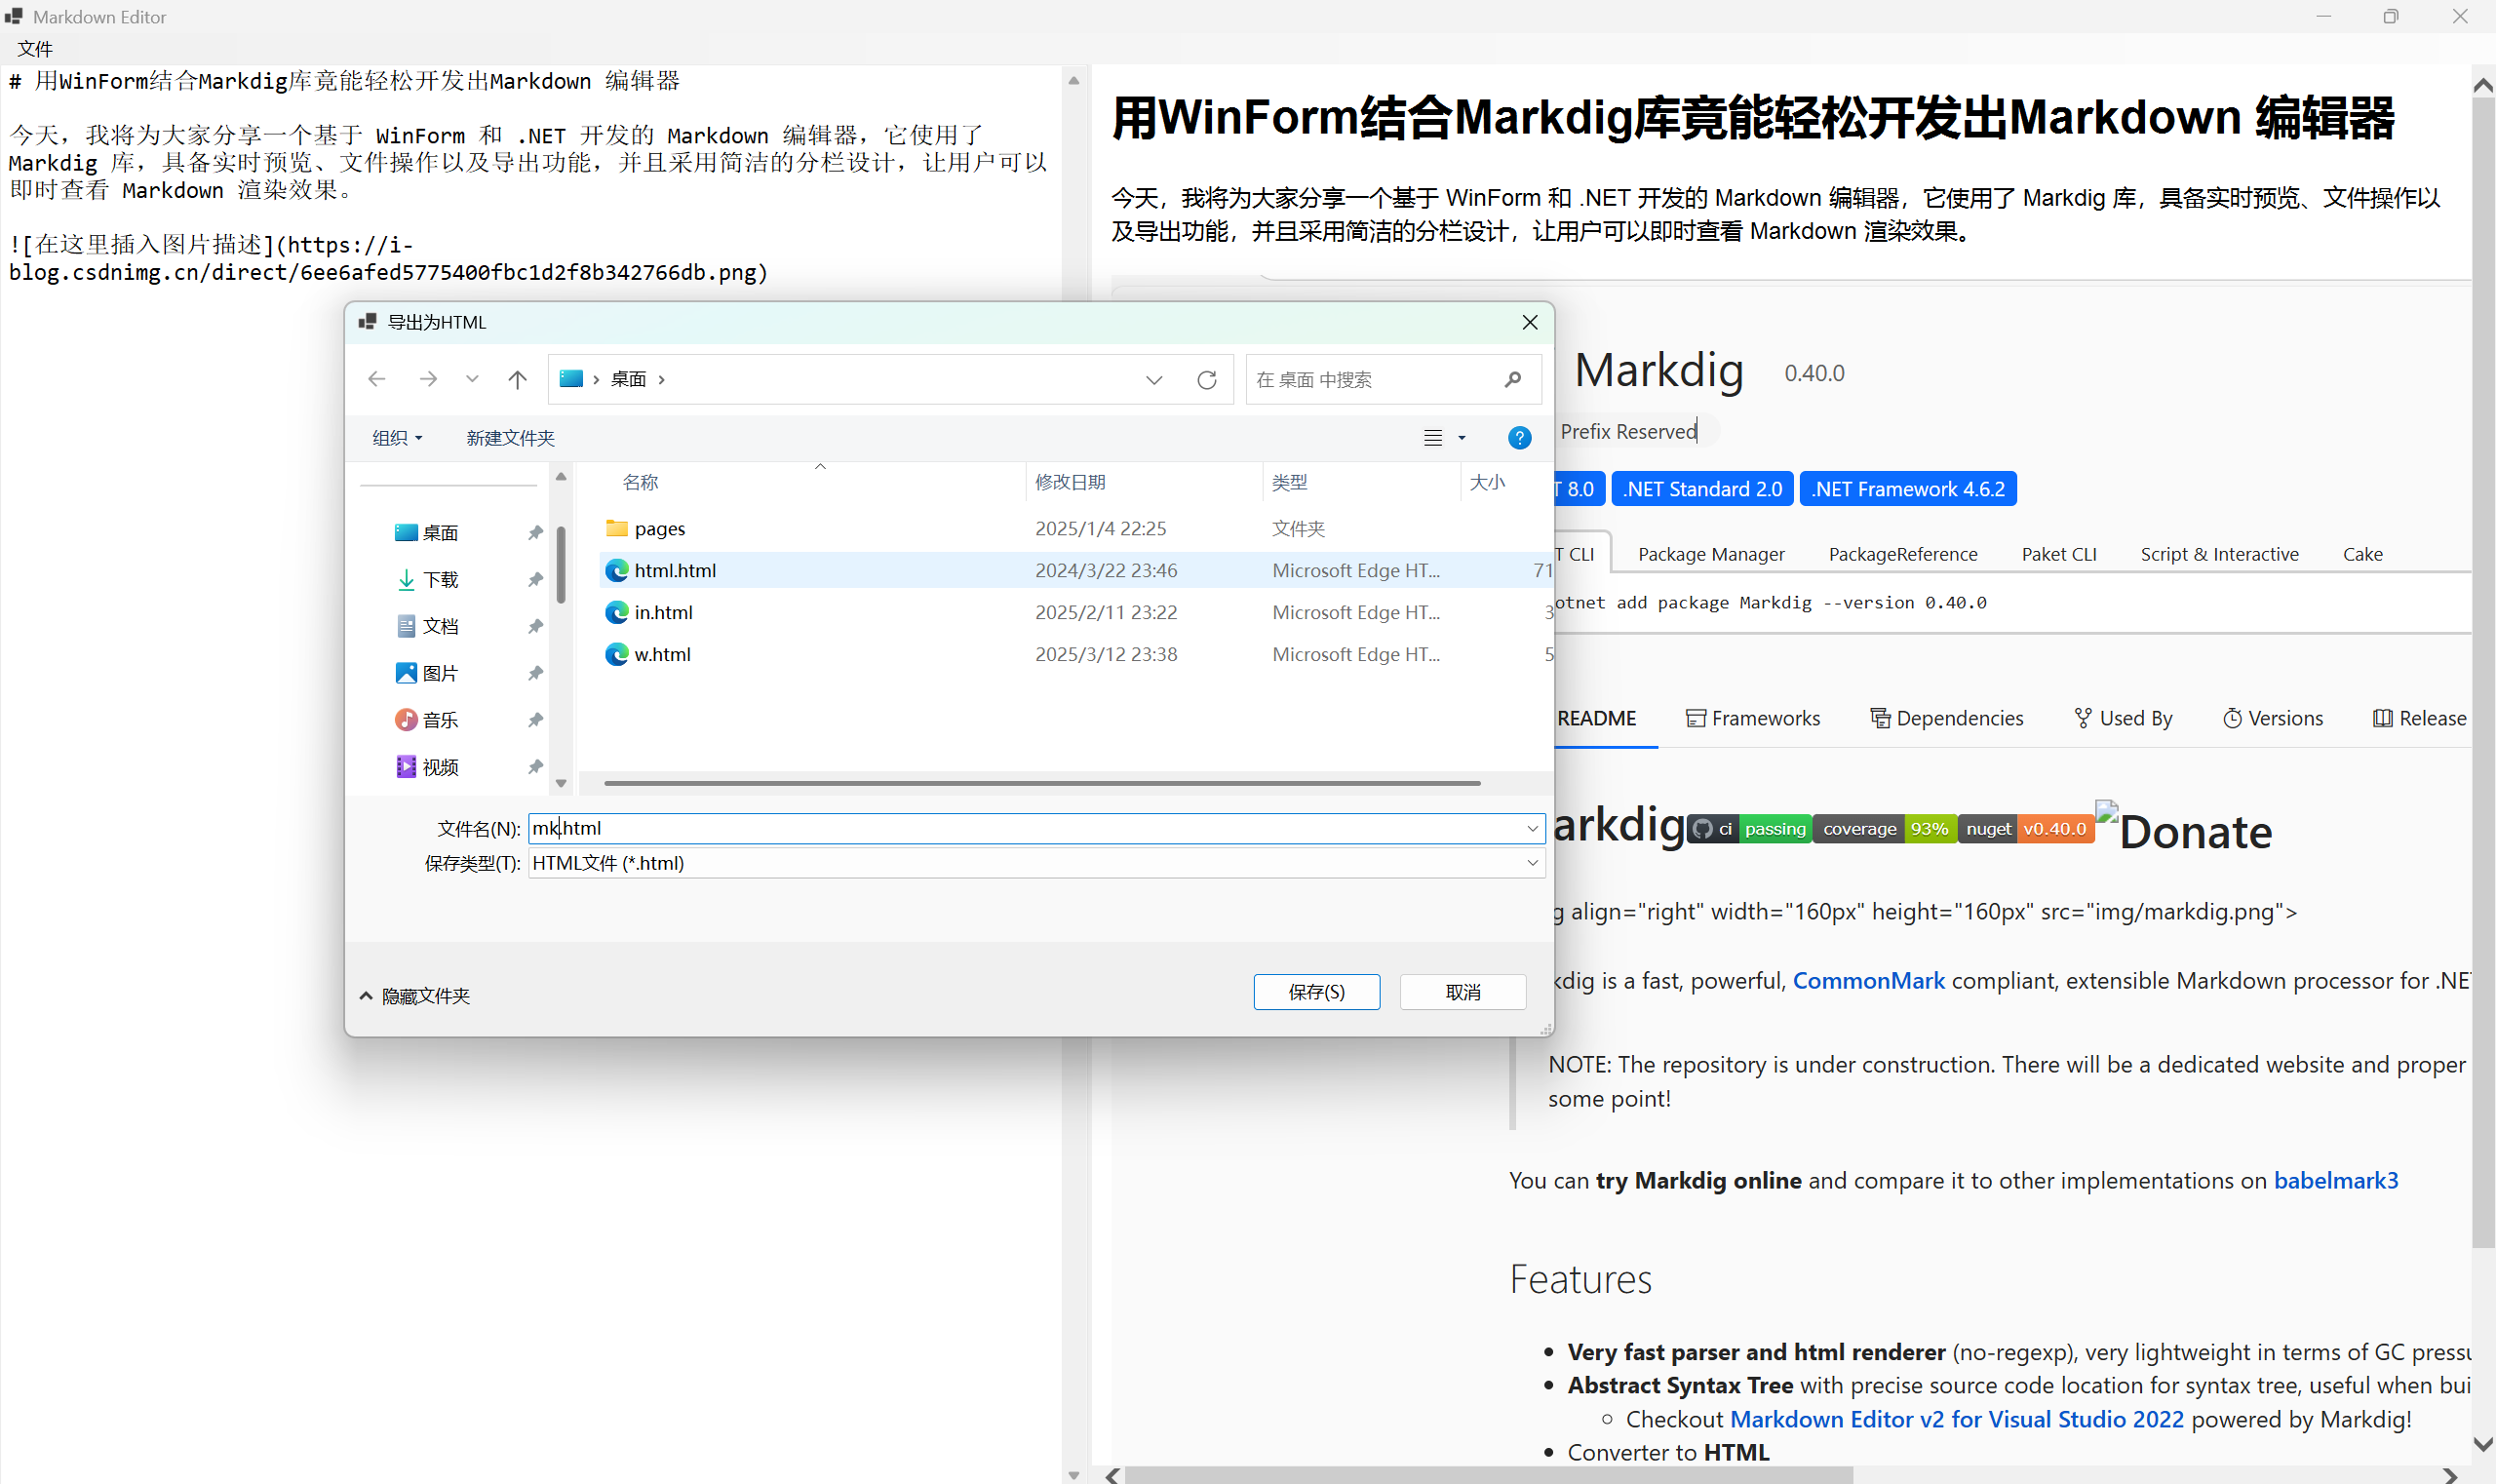
Task: Switch to the Versions tab on NuGet page
Action: click(x=2285, y=717)
